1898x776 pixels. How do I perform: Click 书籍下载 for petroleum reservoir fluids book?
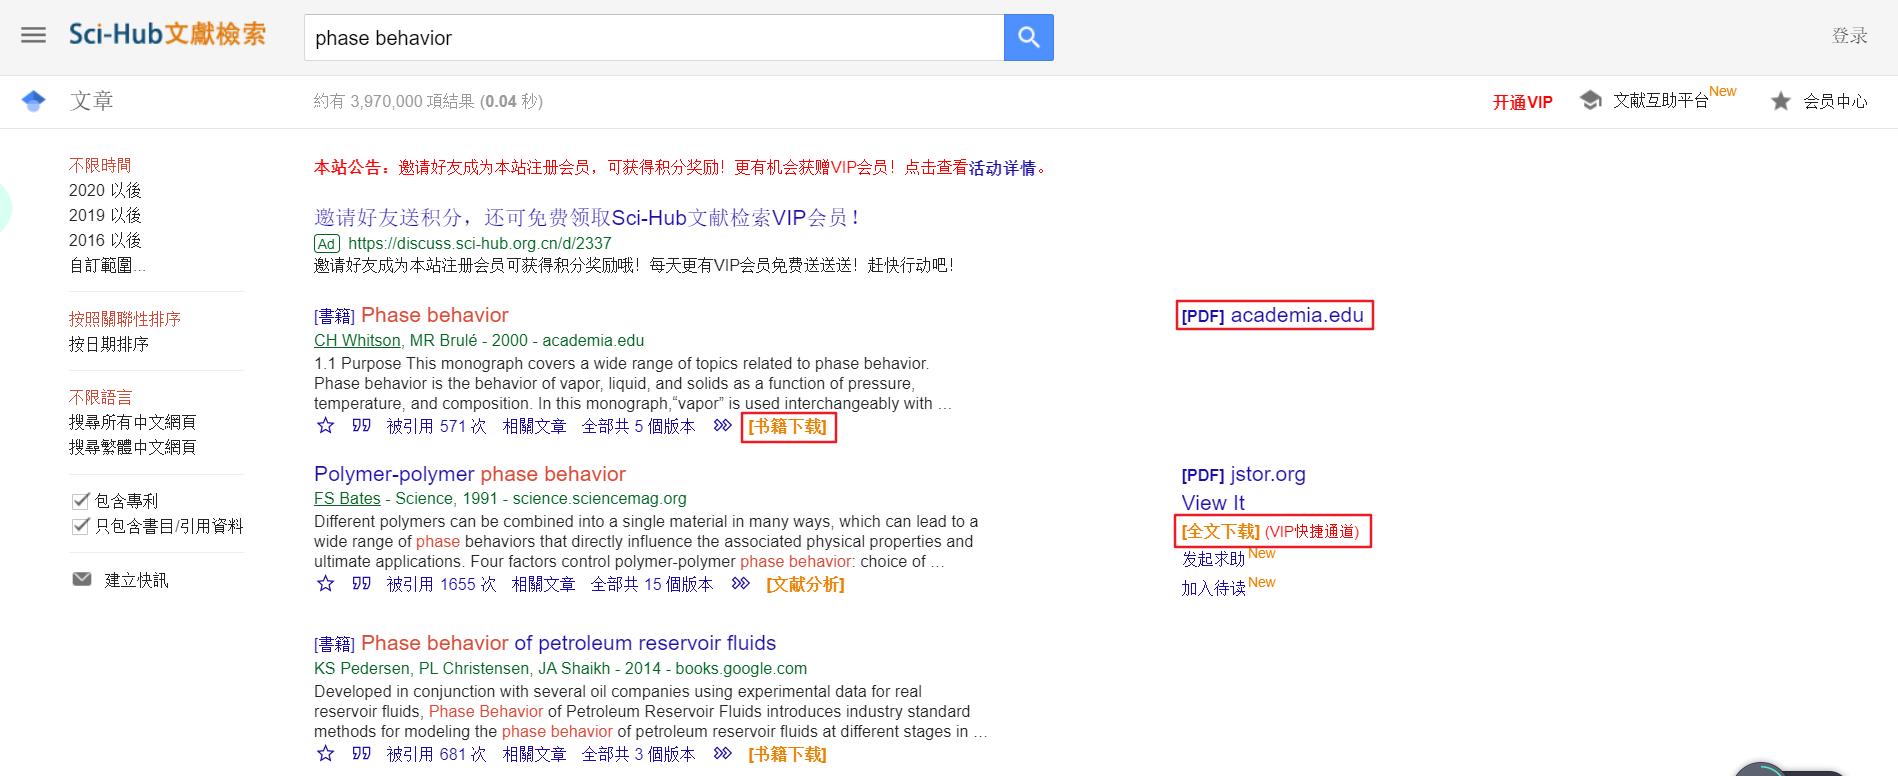[787, 754]
